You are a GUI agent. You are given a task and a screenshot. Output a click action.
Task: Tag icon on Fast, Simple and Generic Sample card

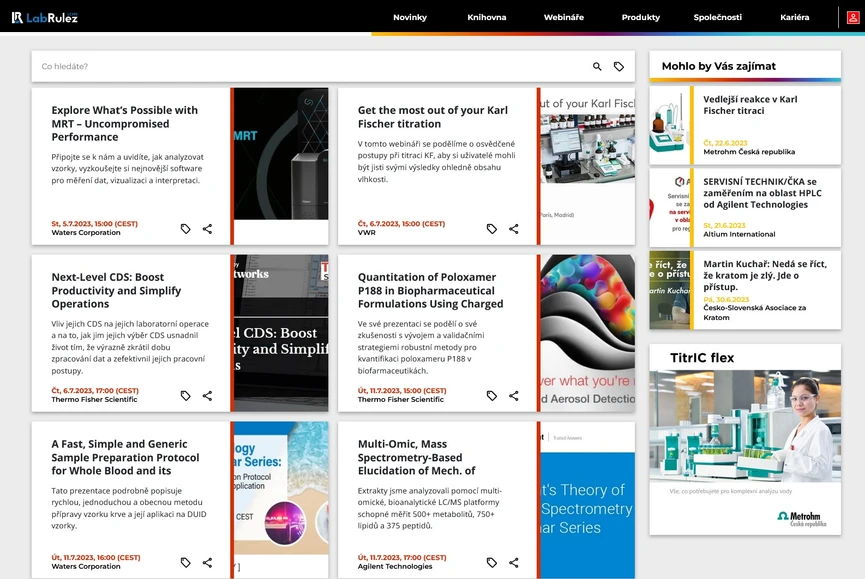pos(185,562)
